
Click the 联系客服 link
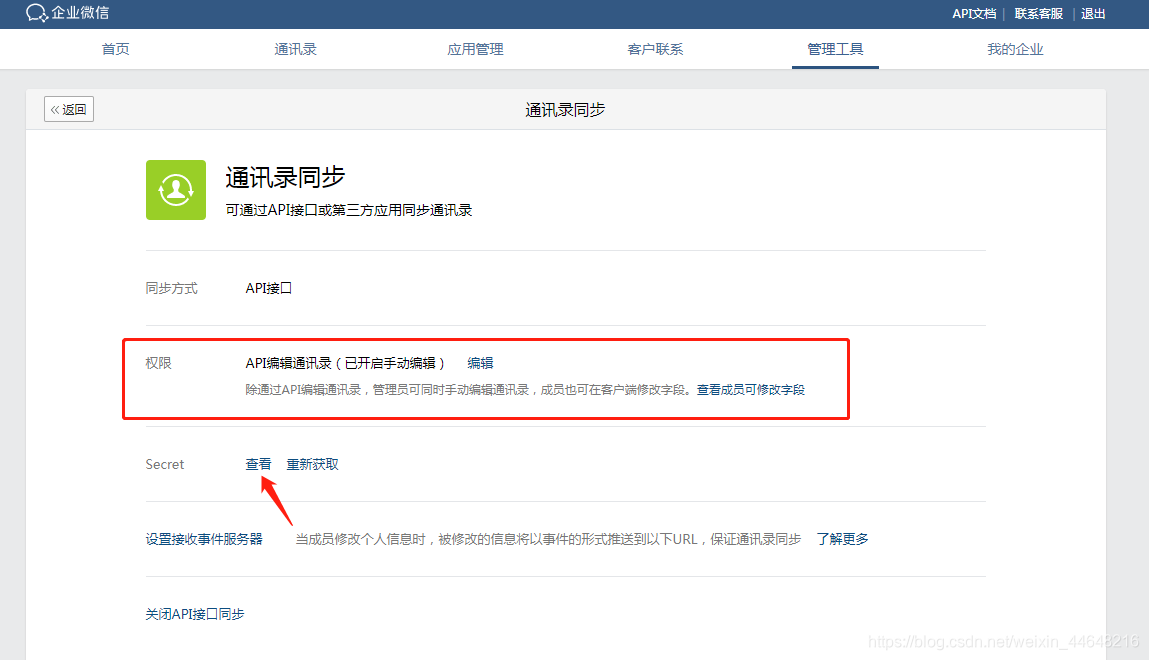point(1038,13)
